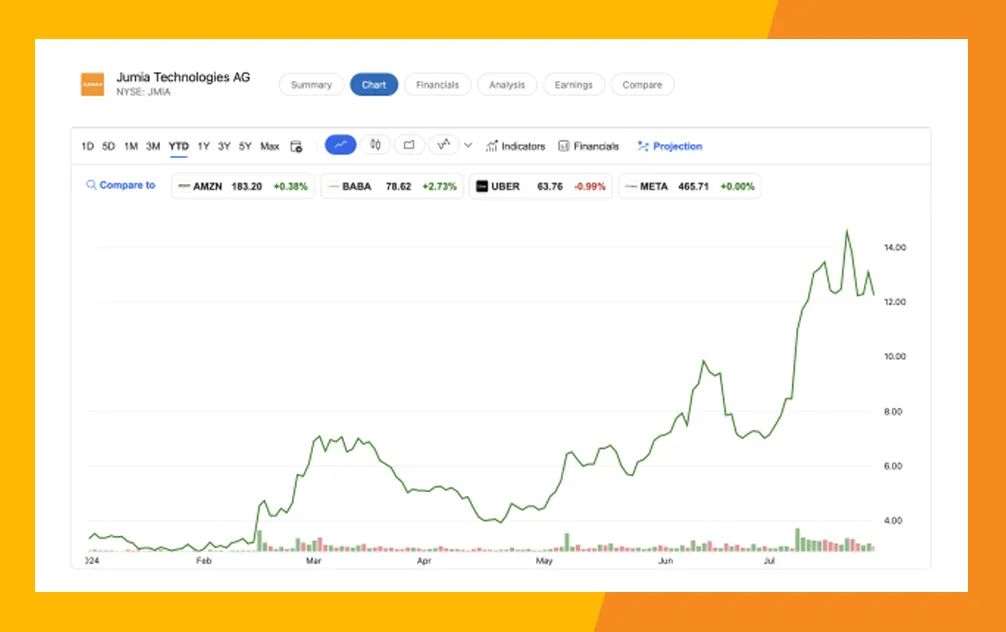This screenshot has height=632, width=1006.
Task: Toggle the Projection feature
Action: 670,146
